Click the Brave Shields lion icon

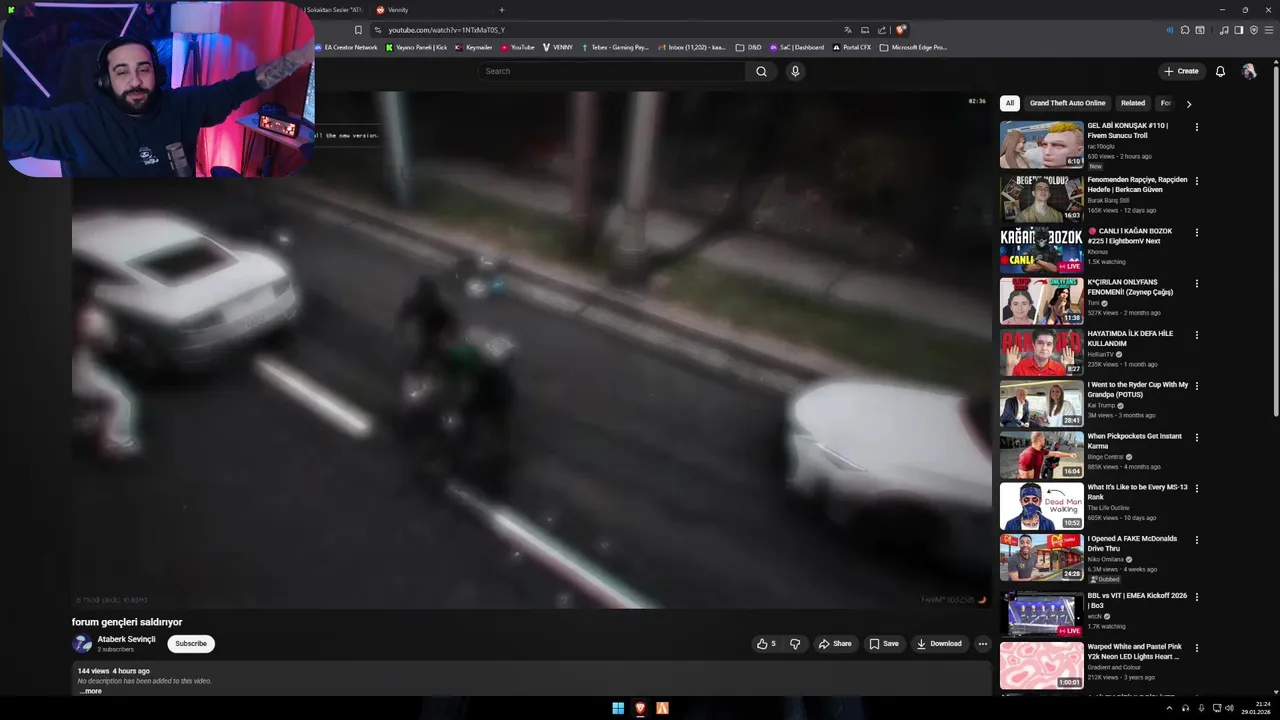[901, 30]
